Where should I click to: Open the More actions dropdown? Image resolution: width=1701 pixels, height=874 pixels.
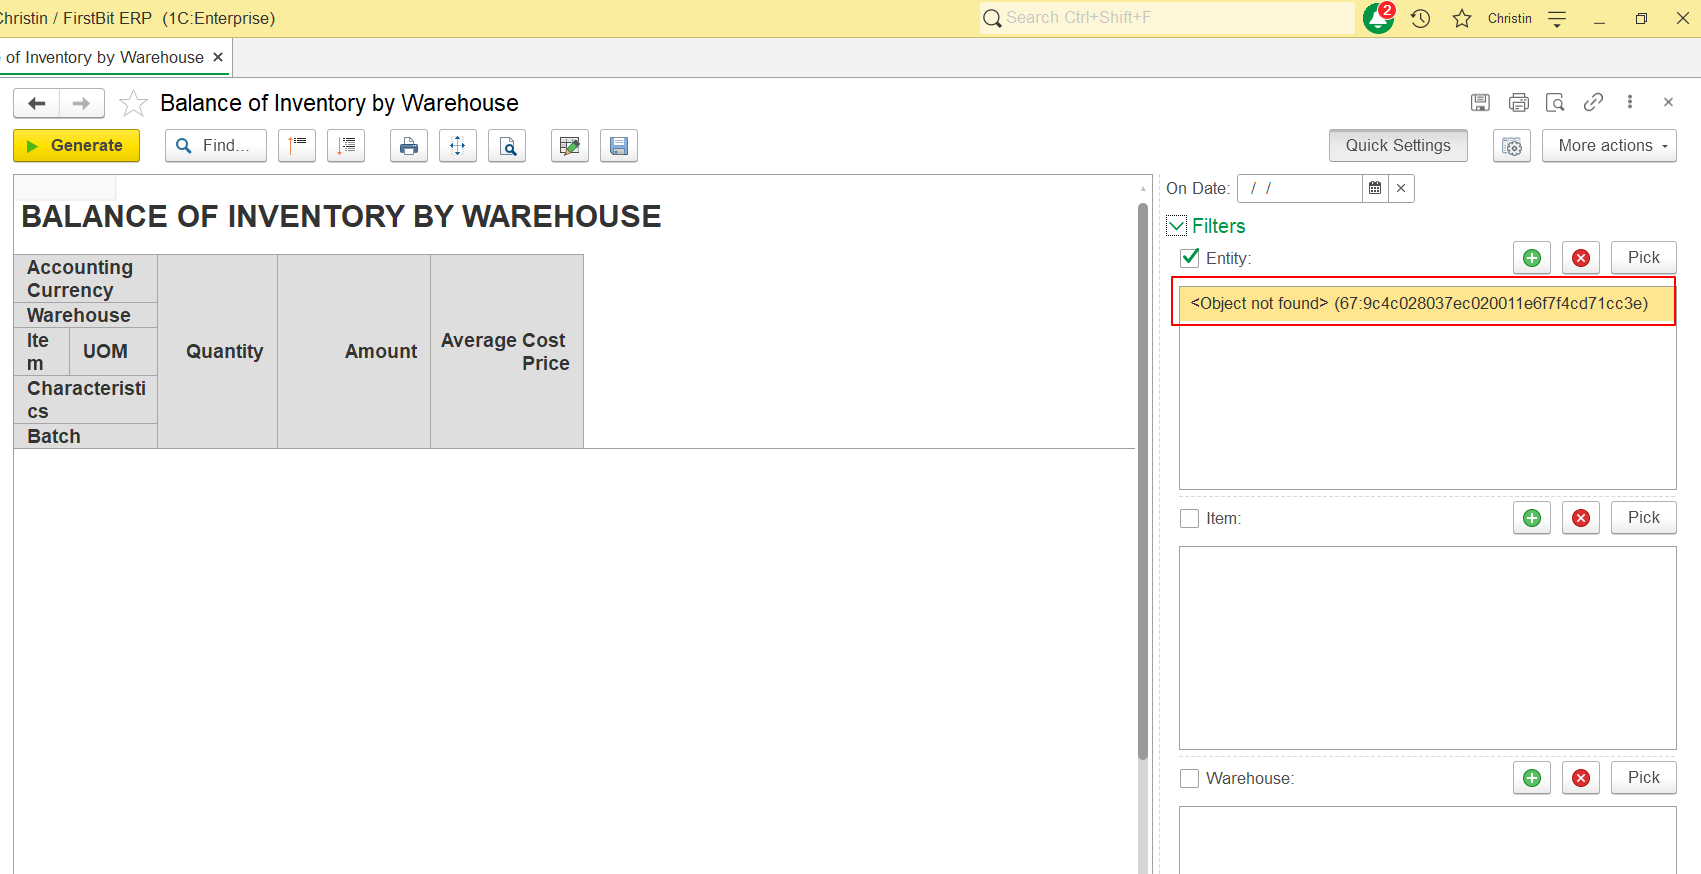1608,146
